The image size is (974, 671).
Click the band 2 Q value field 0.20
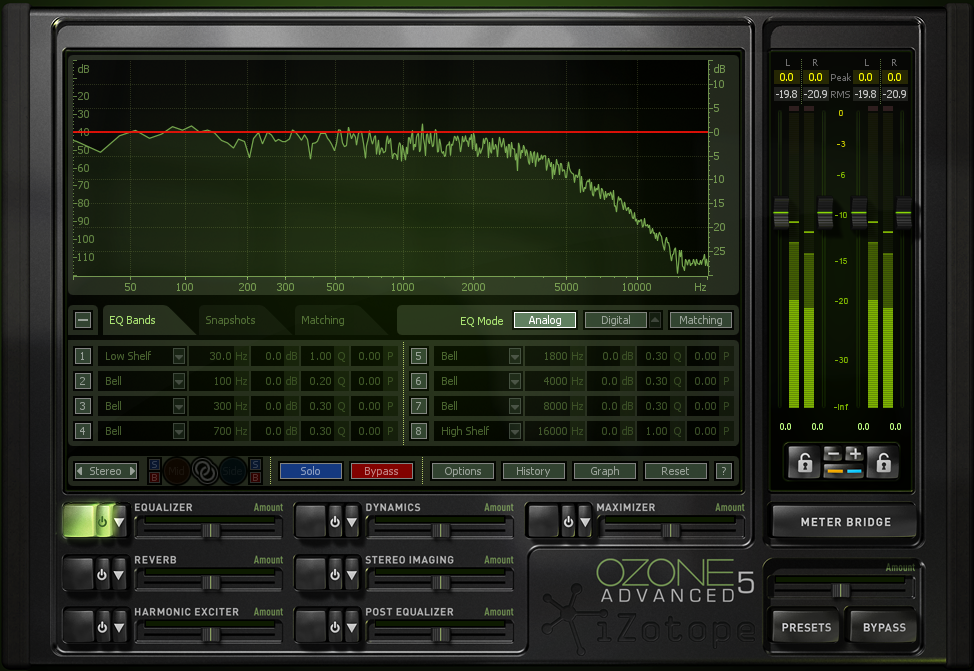click(x=324, y=381)
